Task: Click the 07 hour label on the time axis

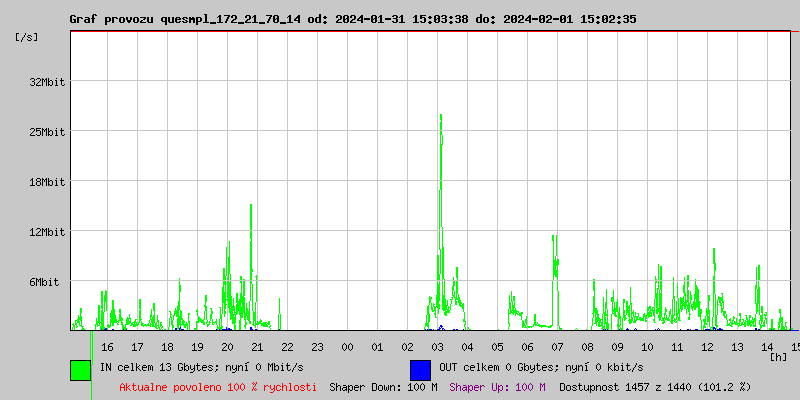Action: tap(557, 347)
